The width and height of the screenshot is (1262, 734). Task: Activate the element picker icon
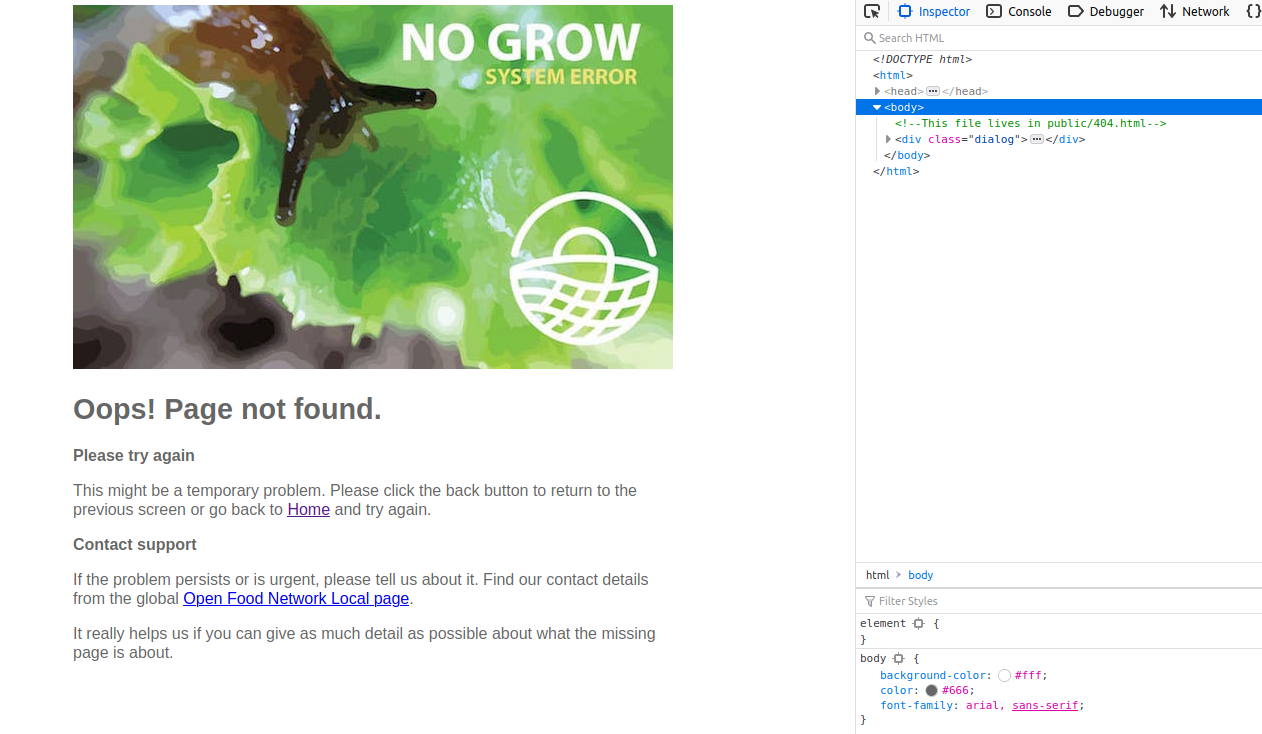coord(872,11)
